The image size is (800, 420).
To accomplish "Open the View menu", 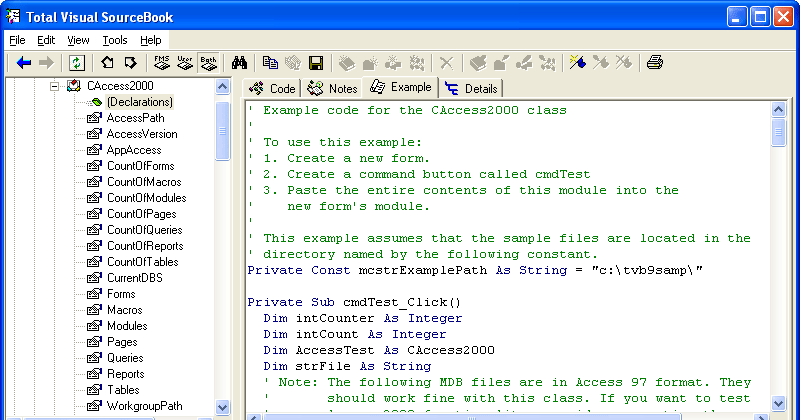I will (78, 40).
